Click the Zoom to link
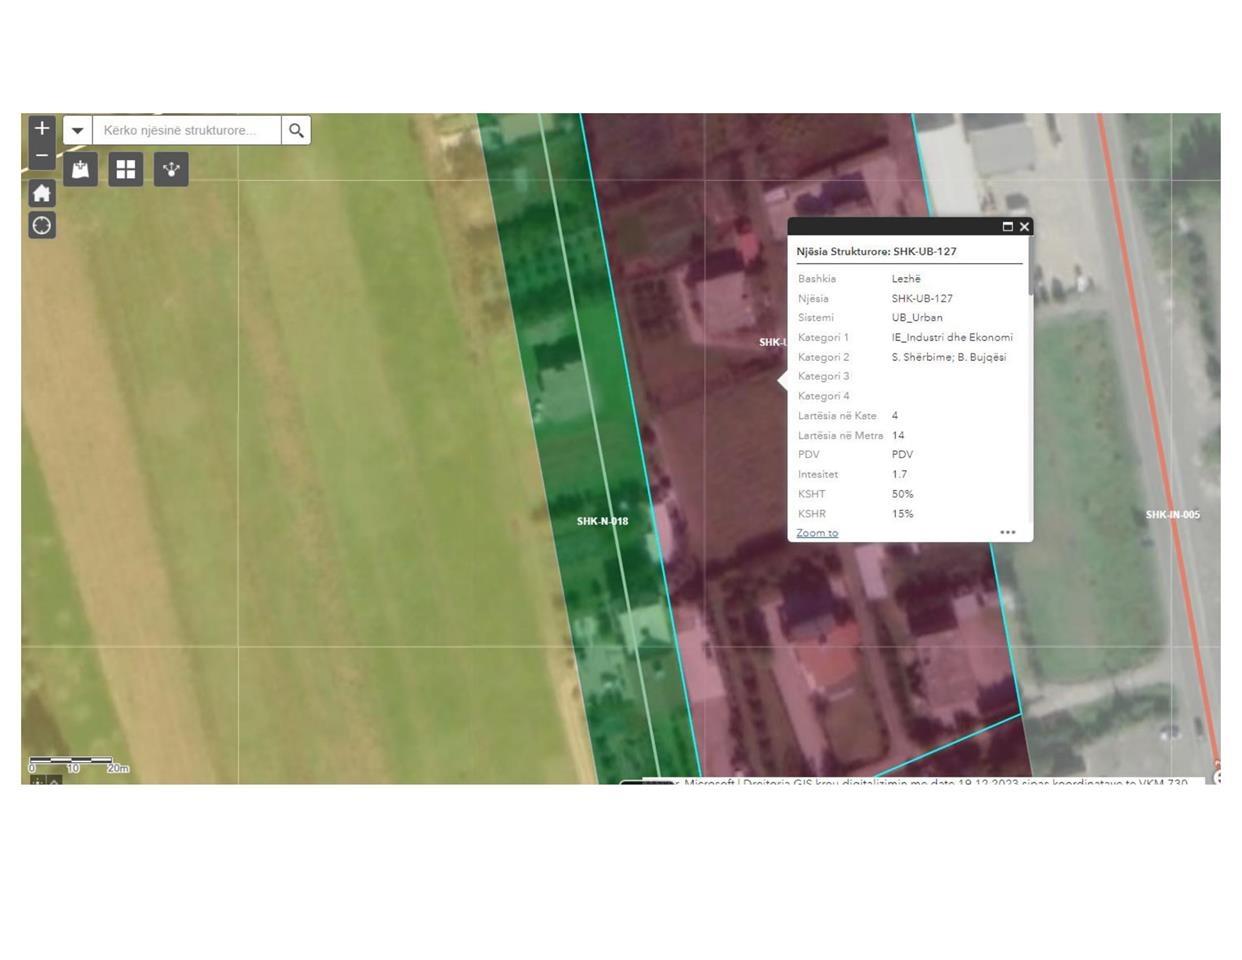The height and width of the screenshot is (960, 1242). [x=817, y=533]
